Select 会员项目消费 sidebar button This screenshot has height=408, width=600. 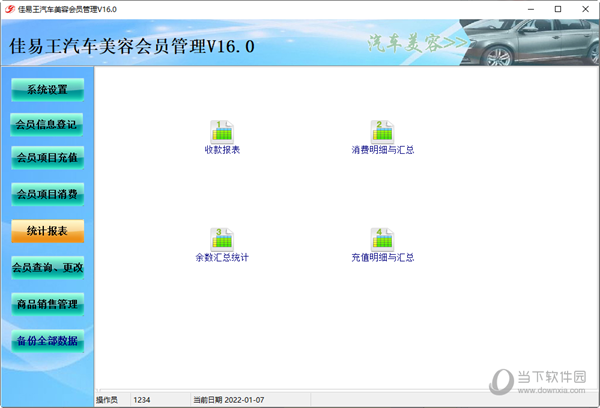click(47, 194)
